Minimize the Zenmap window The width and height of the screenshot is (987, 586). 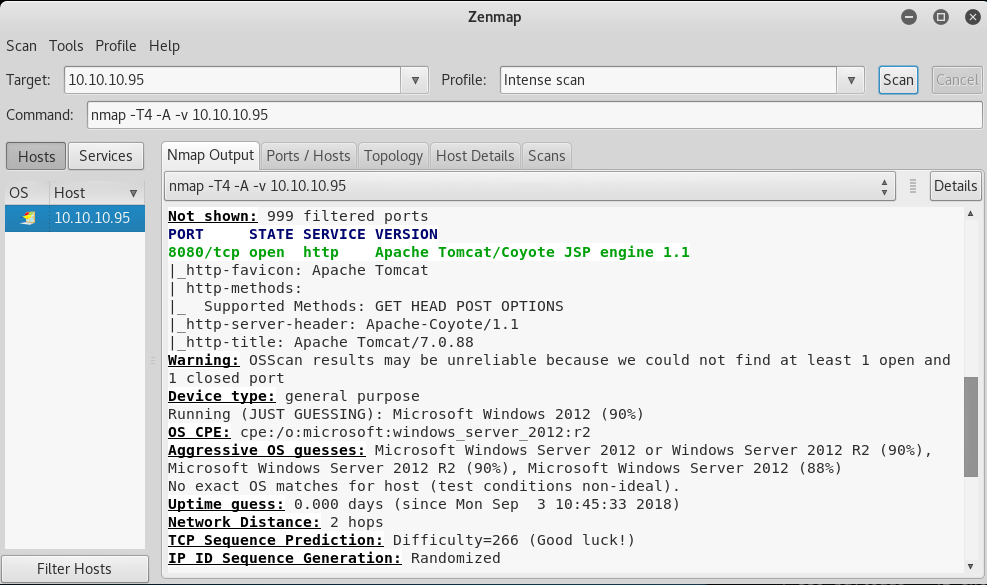click(908, 17)
